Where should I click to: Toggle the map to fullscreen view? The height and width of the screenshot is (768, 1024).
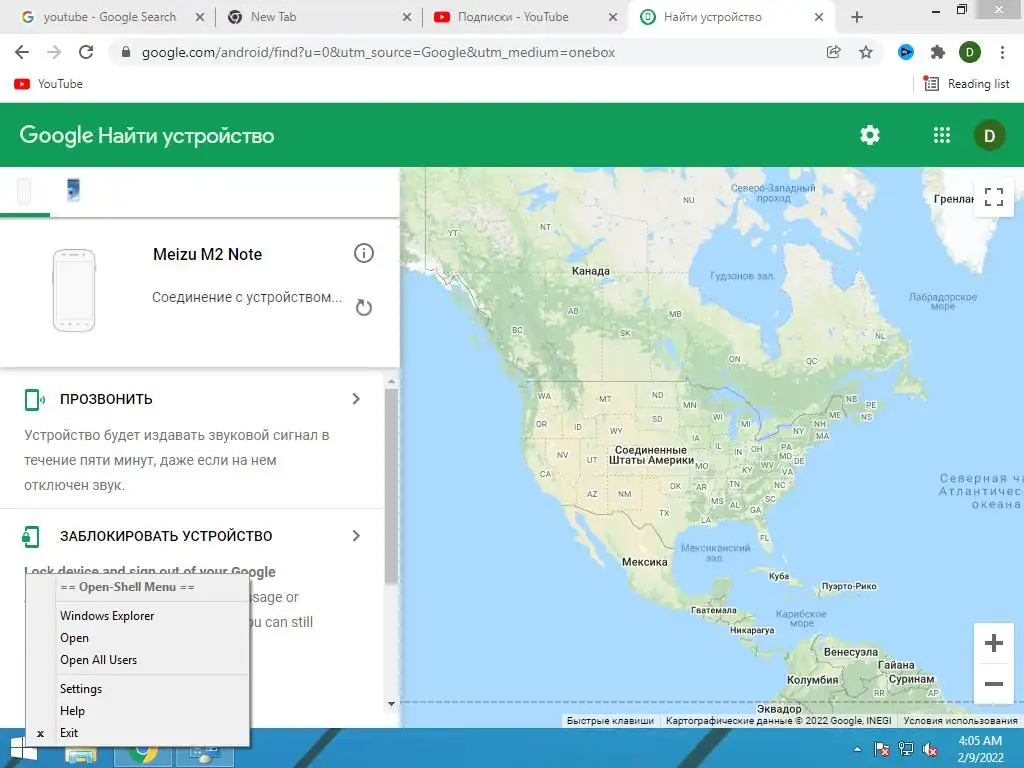(993, 197)
